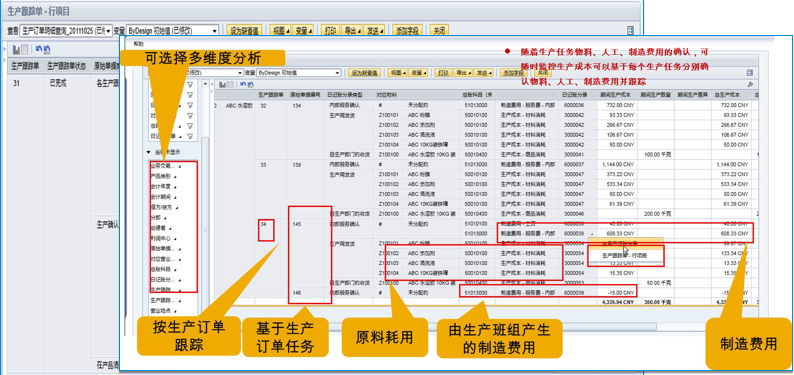Click 设为缺省值 button in front window
This screenshot has height=375, width=794.
coord(364,73)
